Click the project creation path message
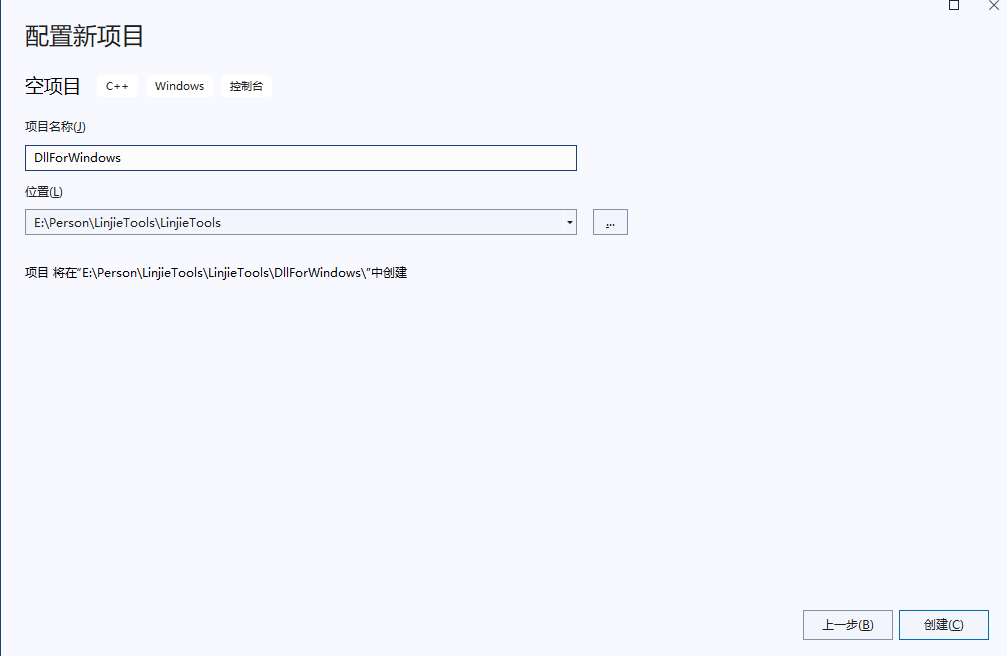The height and width of the screenshot is (656, 1007). pos(216,273)
